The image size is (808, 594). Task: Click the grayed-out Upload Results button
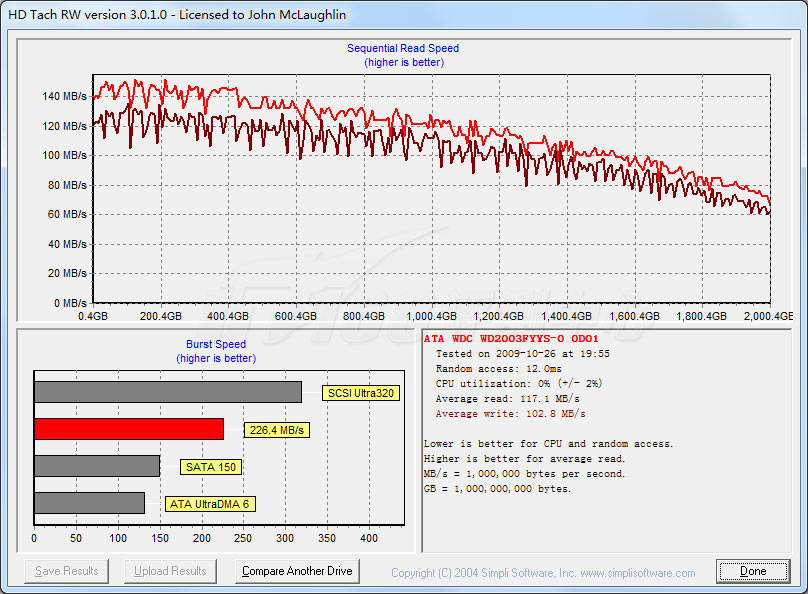tap(171, 571)
